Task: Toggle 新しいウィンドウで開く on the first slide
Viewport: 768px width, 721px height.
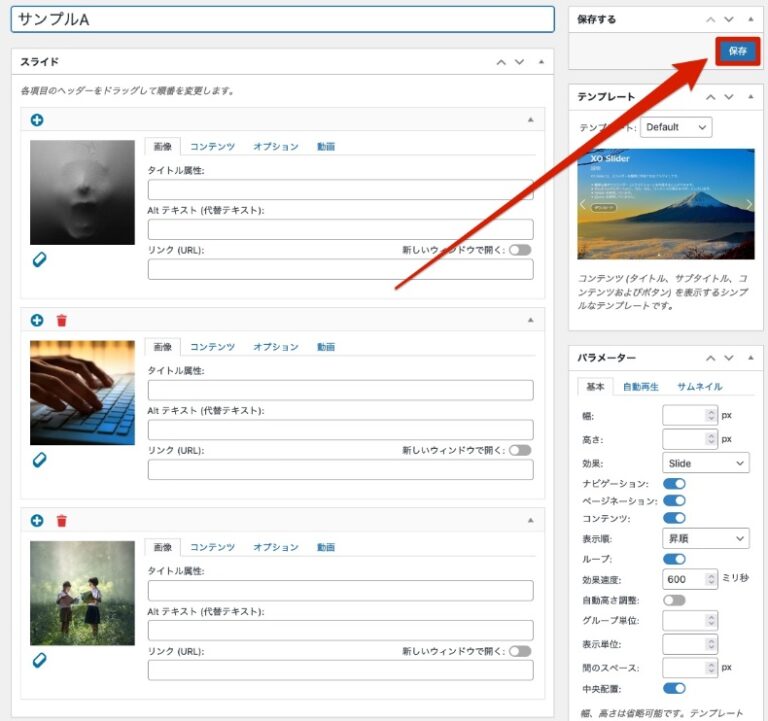Action: tap(520, 250)
